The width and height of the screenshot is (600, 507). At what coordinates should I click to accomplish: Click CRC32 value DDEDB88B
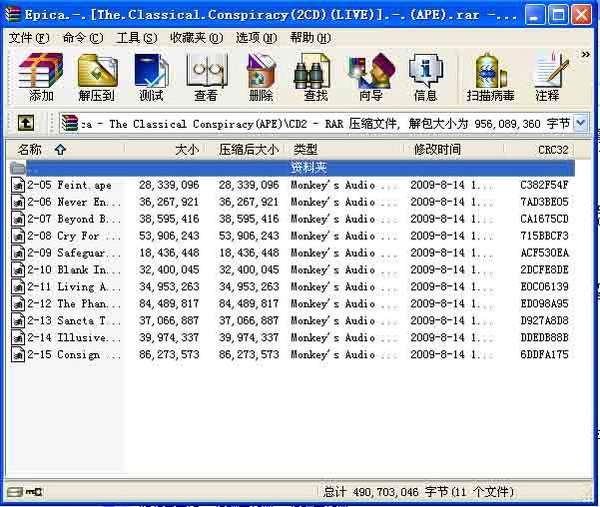[544, 338]
